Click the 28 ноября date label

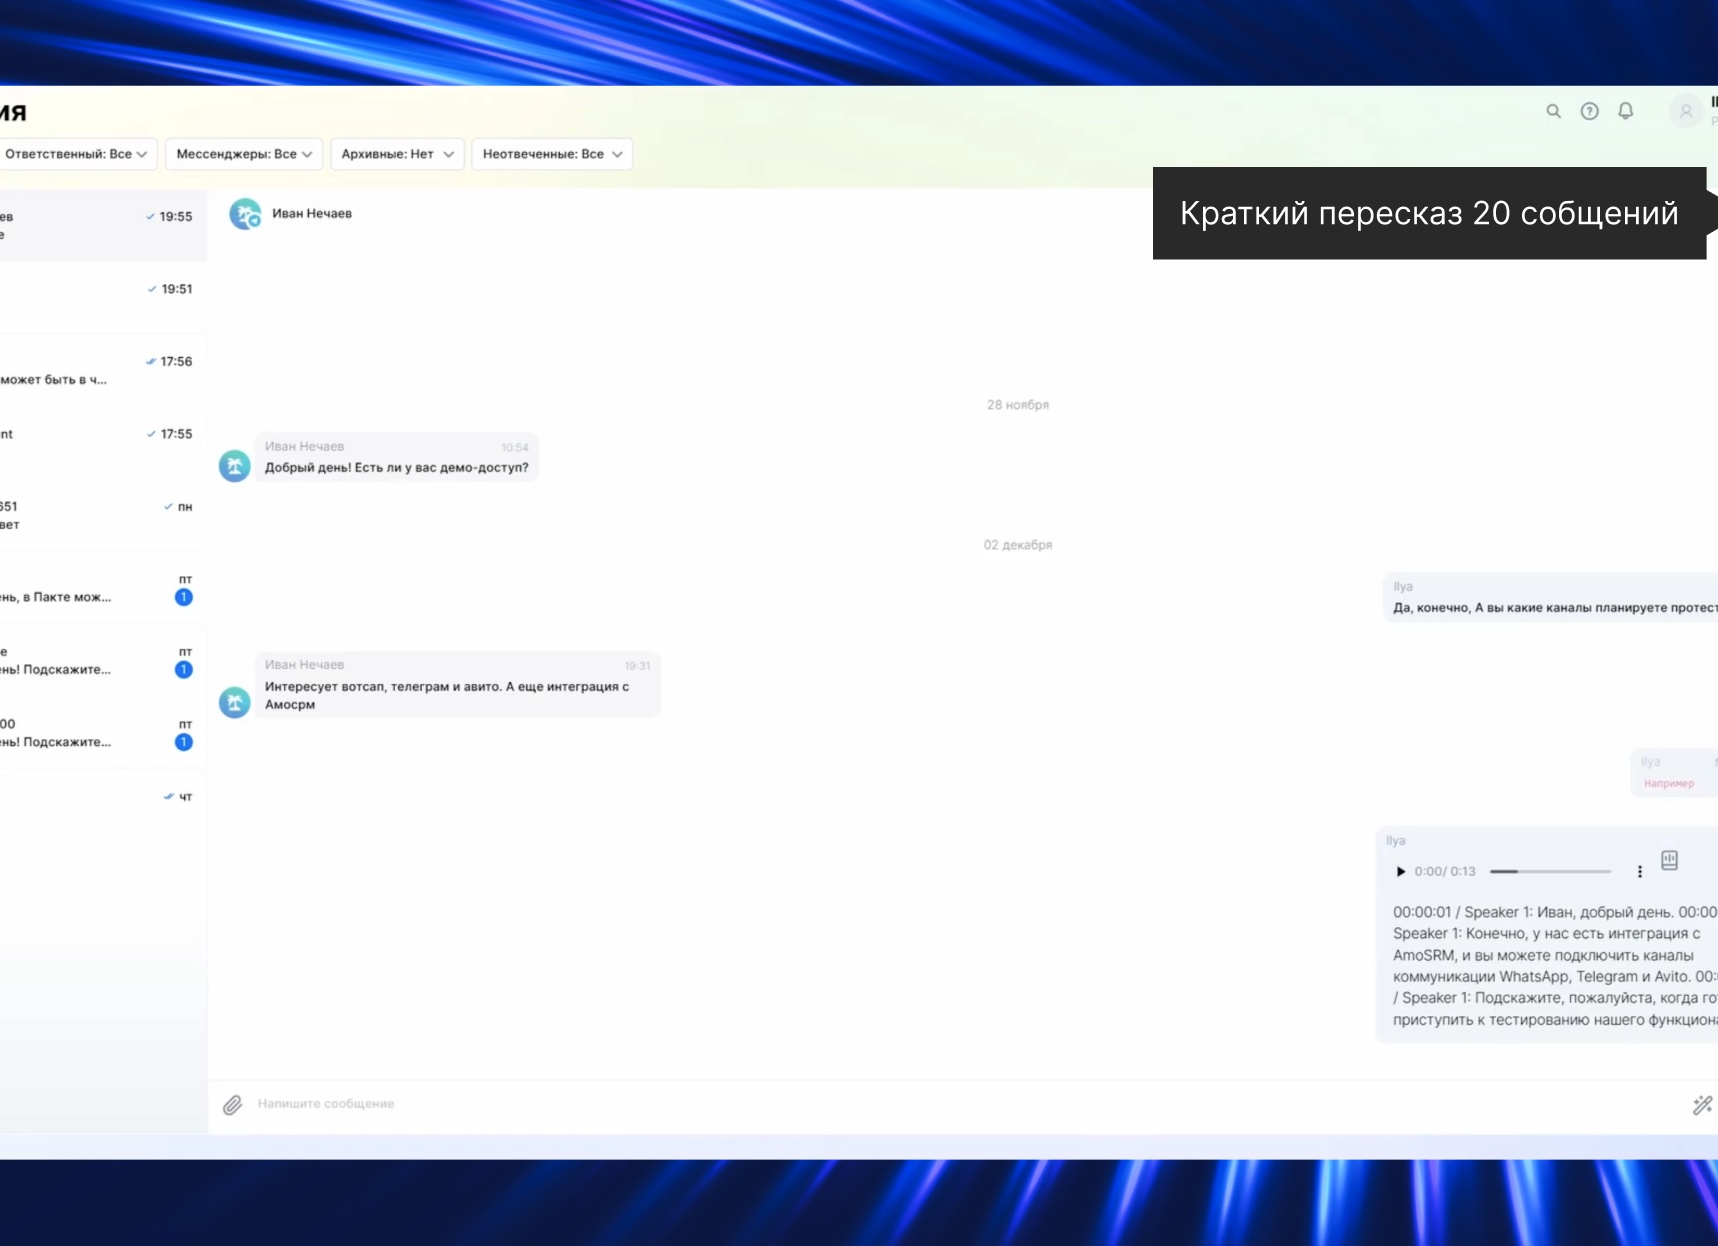tap(1018, 405)
